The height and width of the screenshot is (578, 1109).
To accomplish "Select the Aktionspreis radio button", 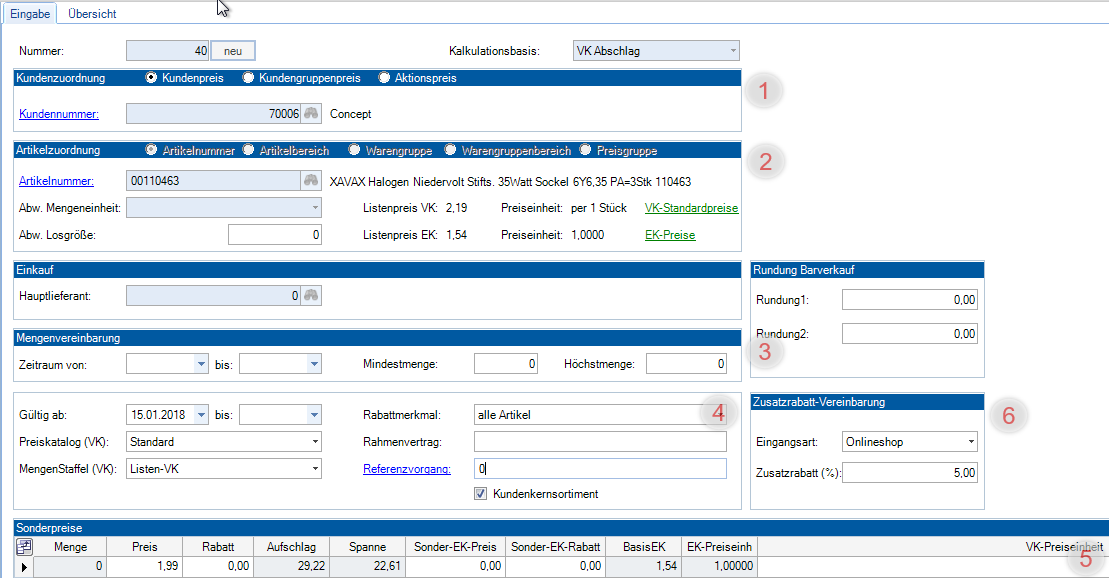I will pyautogui.click(x=384, y=78).
